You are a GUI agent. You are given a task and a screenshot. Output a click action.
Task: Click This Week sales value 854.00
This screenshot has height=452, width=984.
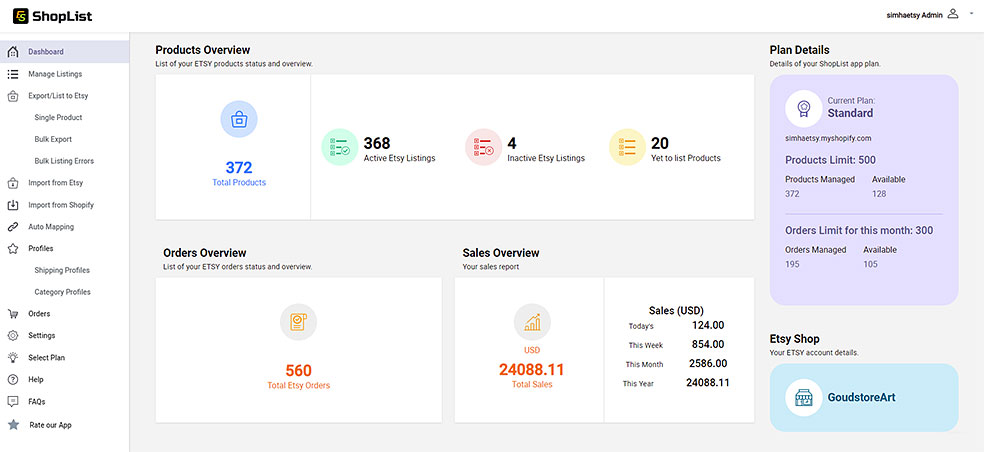click(708, 345)
